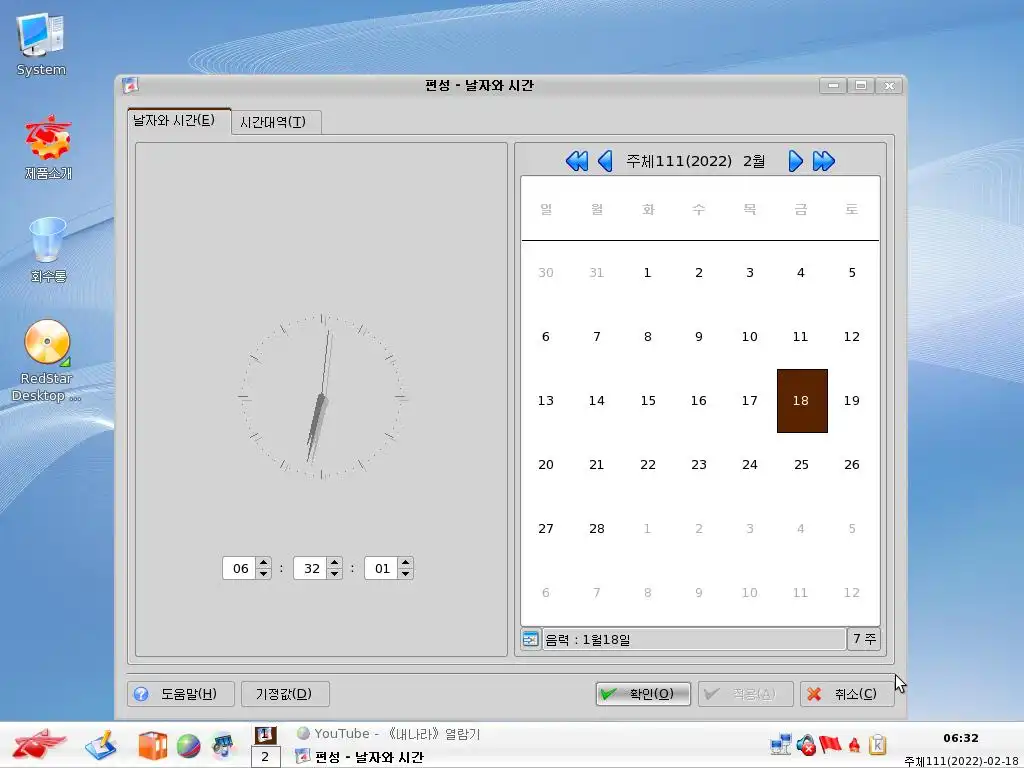The width and height of the screenshot is (1024, 768).
Task: Select date 26 in the calendar
Action: 852,464
